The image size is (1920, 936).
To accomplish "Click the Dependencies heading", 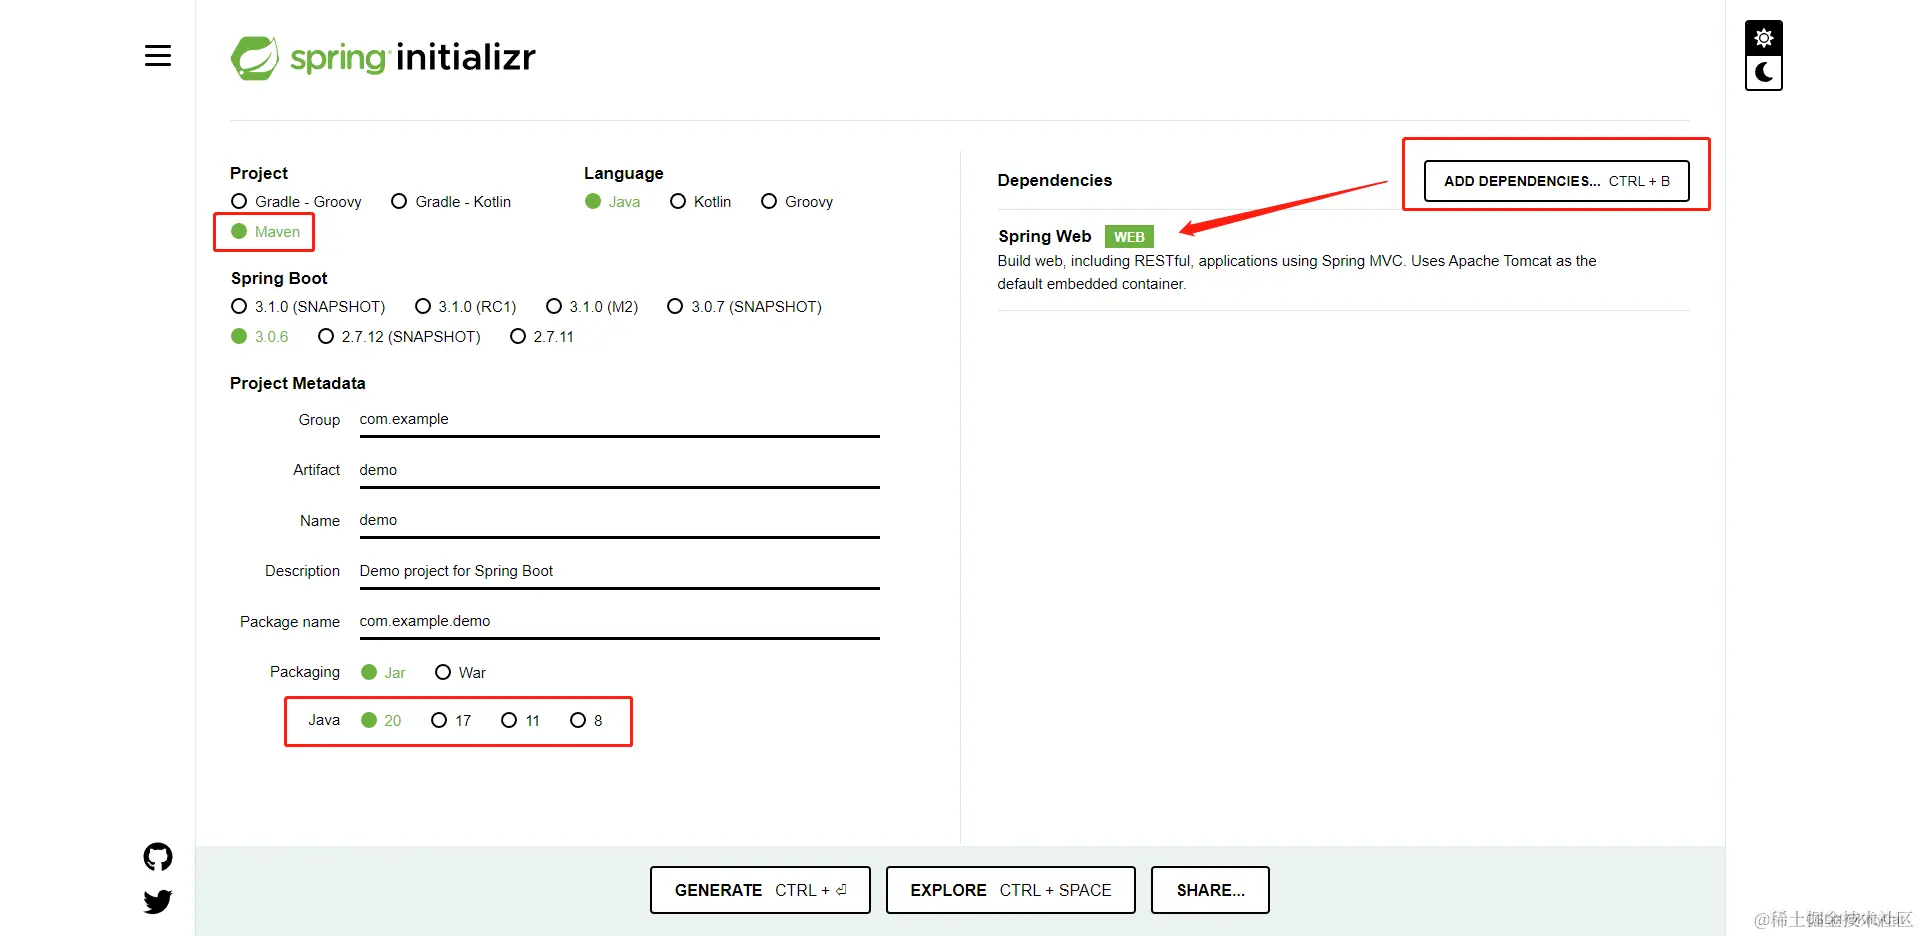I will pyautogui.click(x=1055, y=180).
